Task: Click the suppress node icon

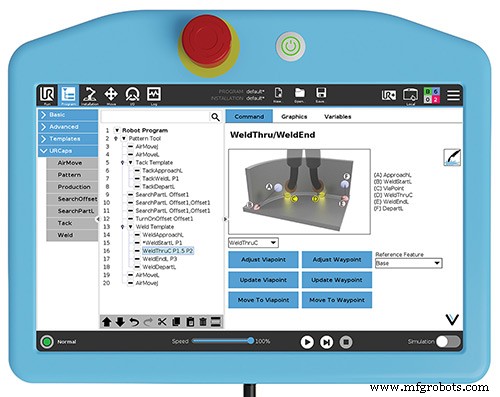Action: [216, 322]
